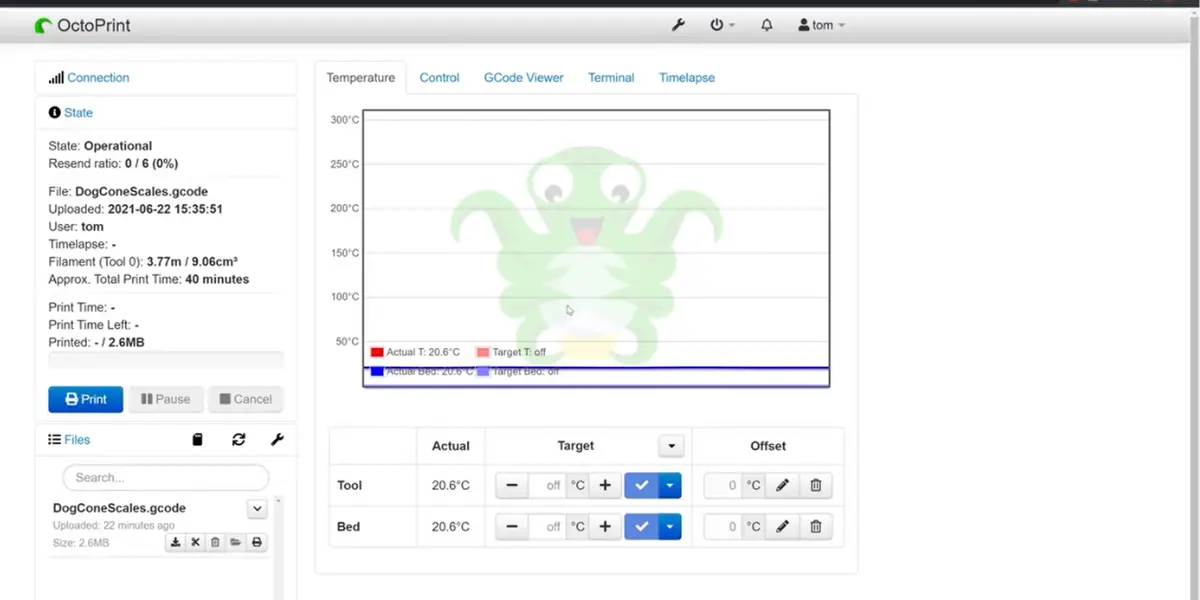The image size is (1200, 600).
Task: Increase Tool target temperature
Action: pyautogui.click(x=605, y=486)
